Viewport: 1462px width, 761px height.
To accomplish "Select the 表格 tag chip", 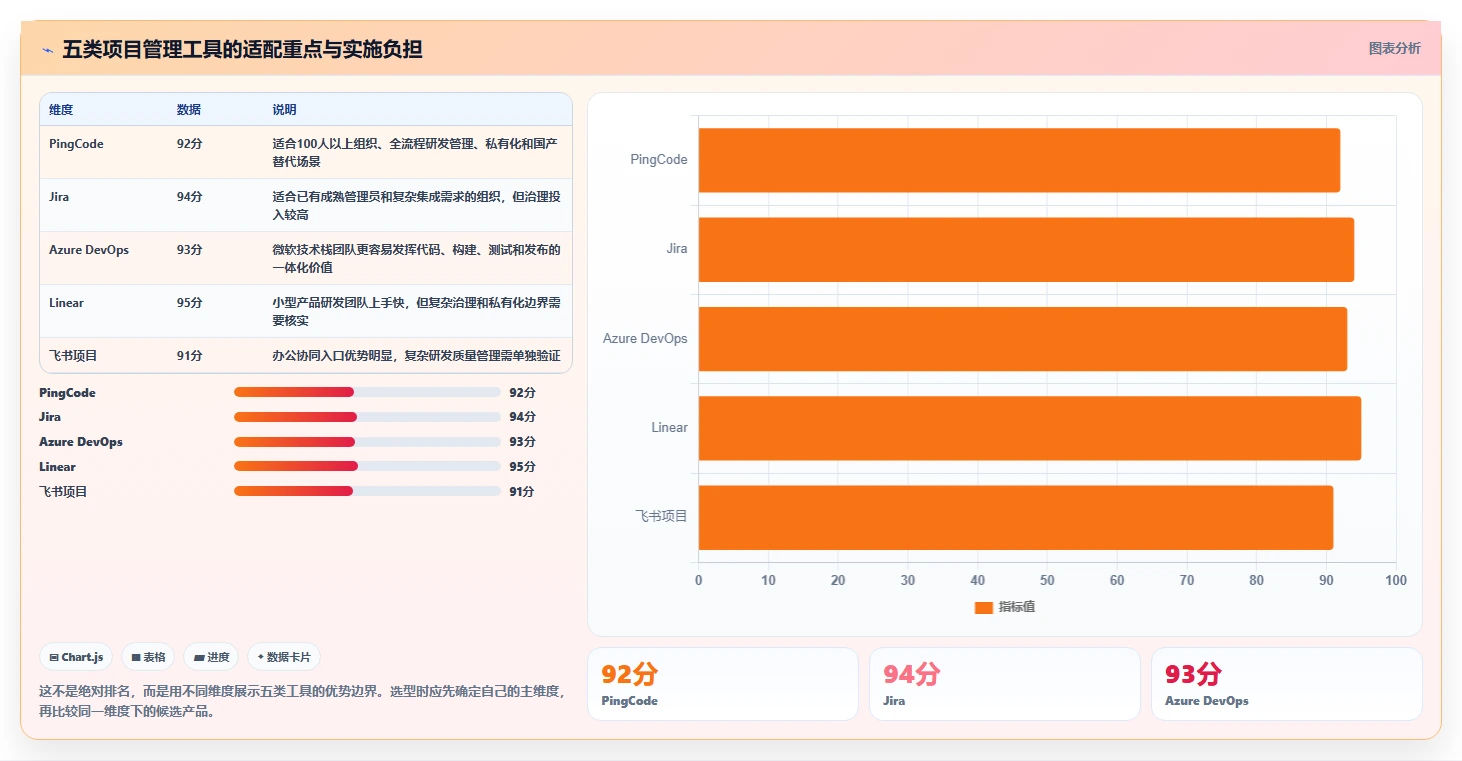I will (149, 657).
